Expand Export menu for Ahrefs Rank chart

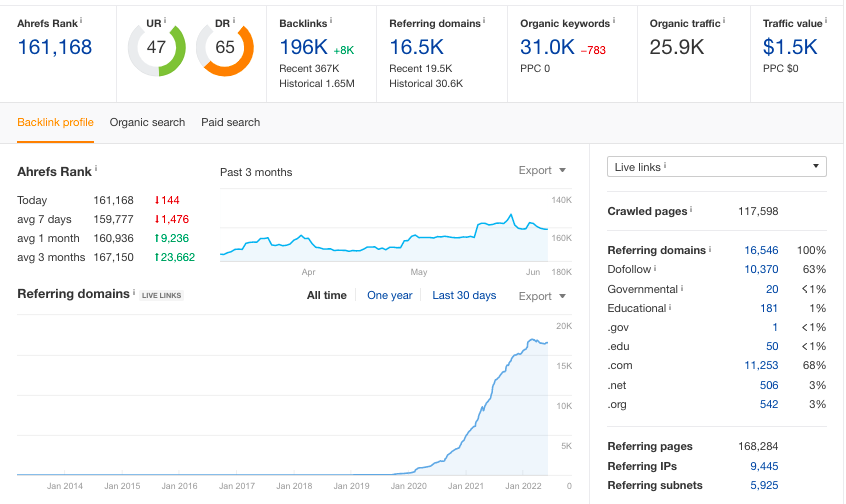click(542, 171)
